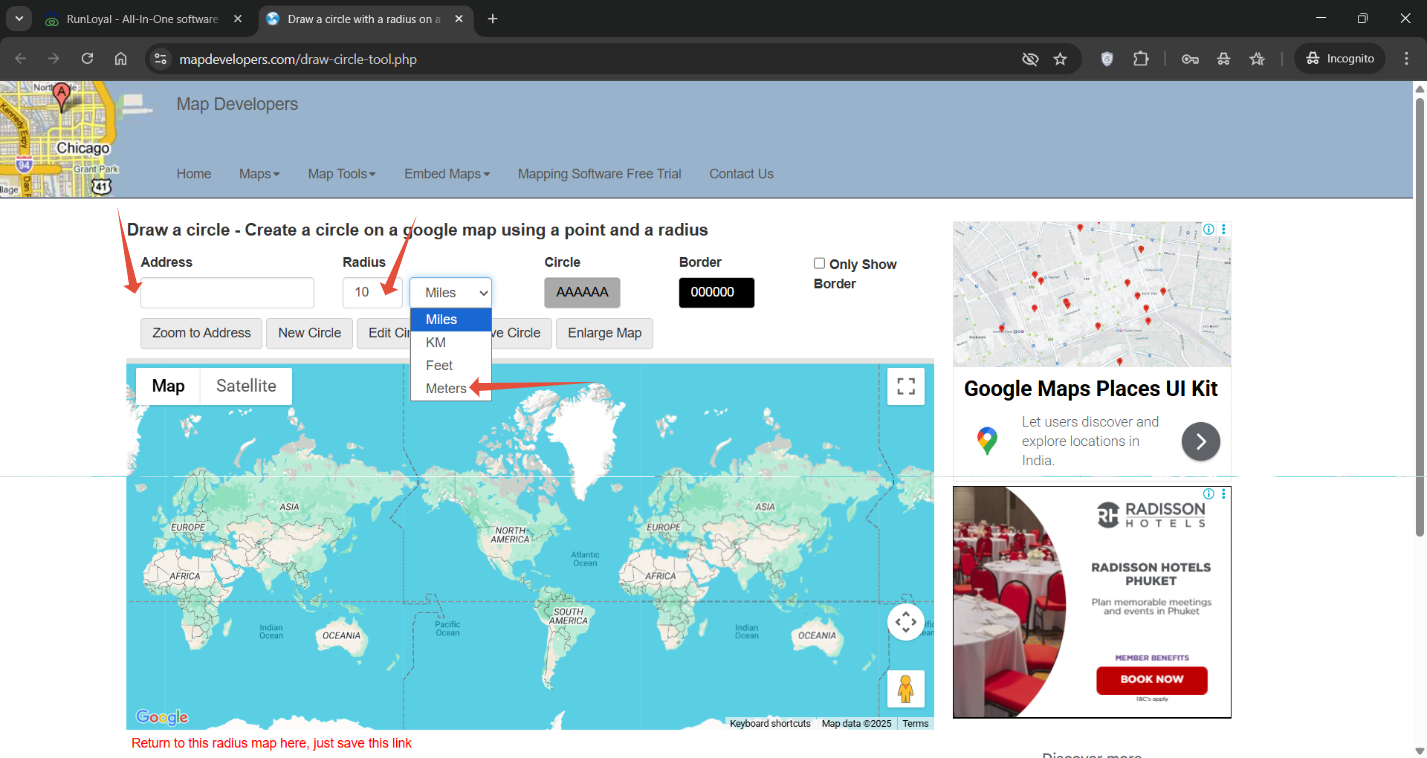Open the Contact Us page

point(741,173)
